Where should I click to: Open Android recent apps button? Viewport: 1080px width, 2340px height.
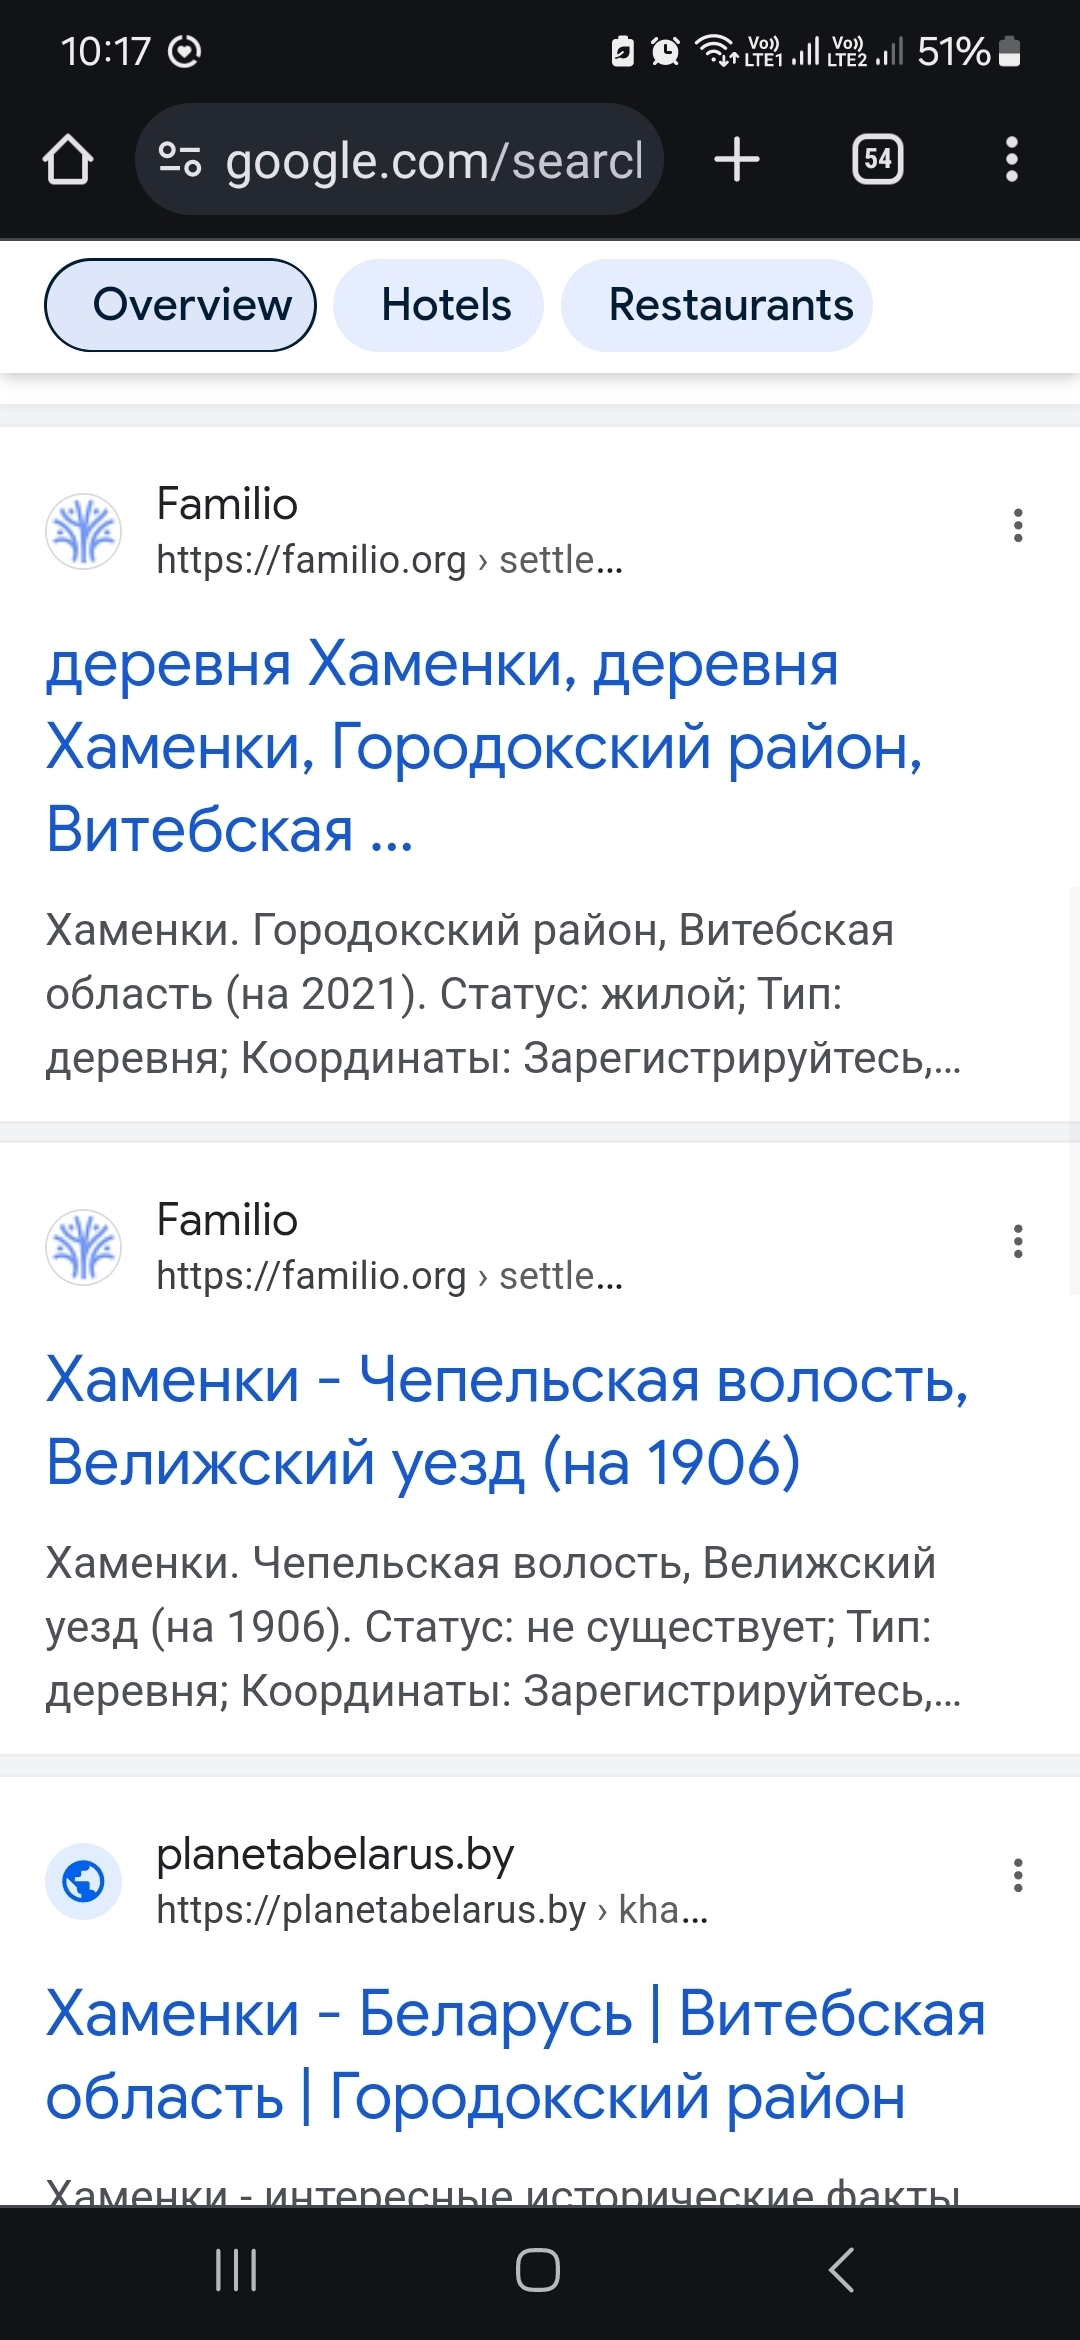tap(236, 2270)
